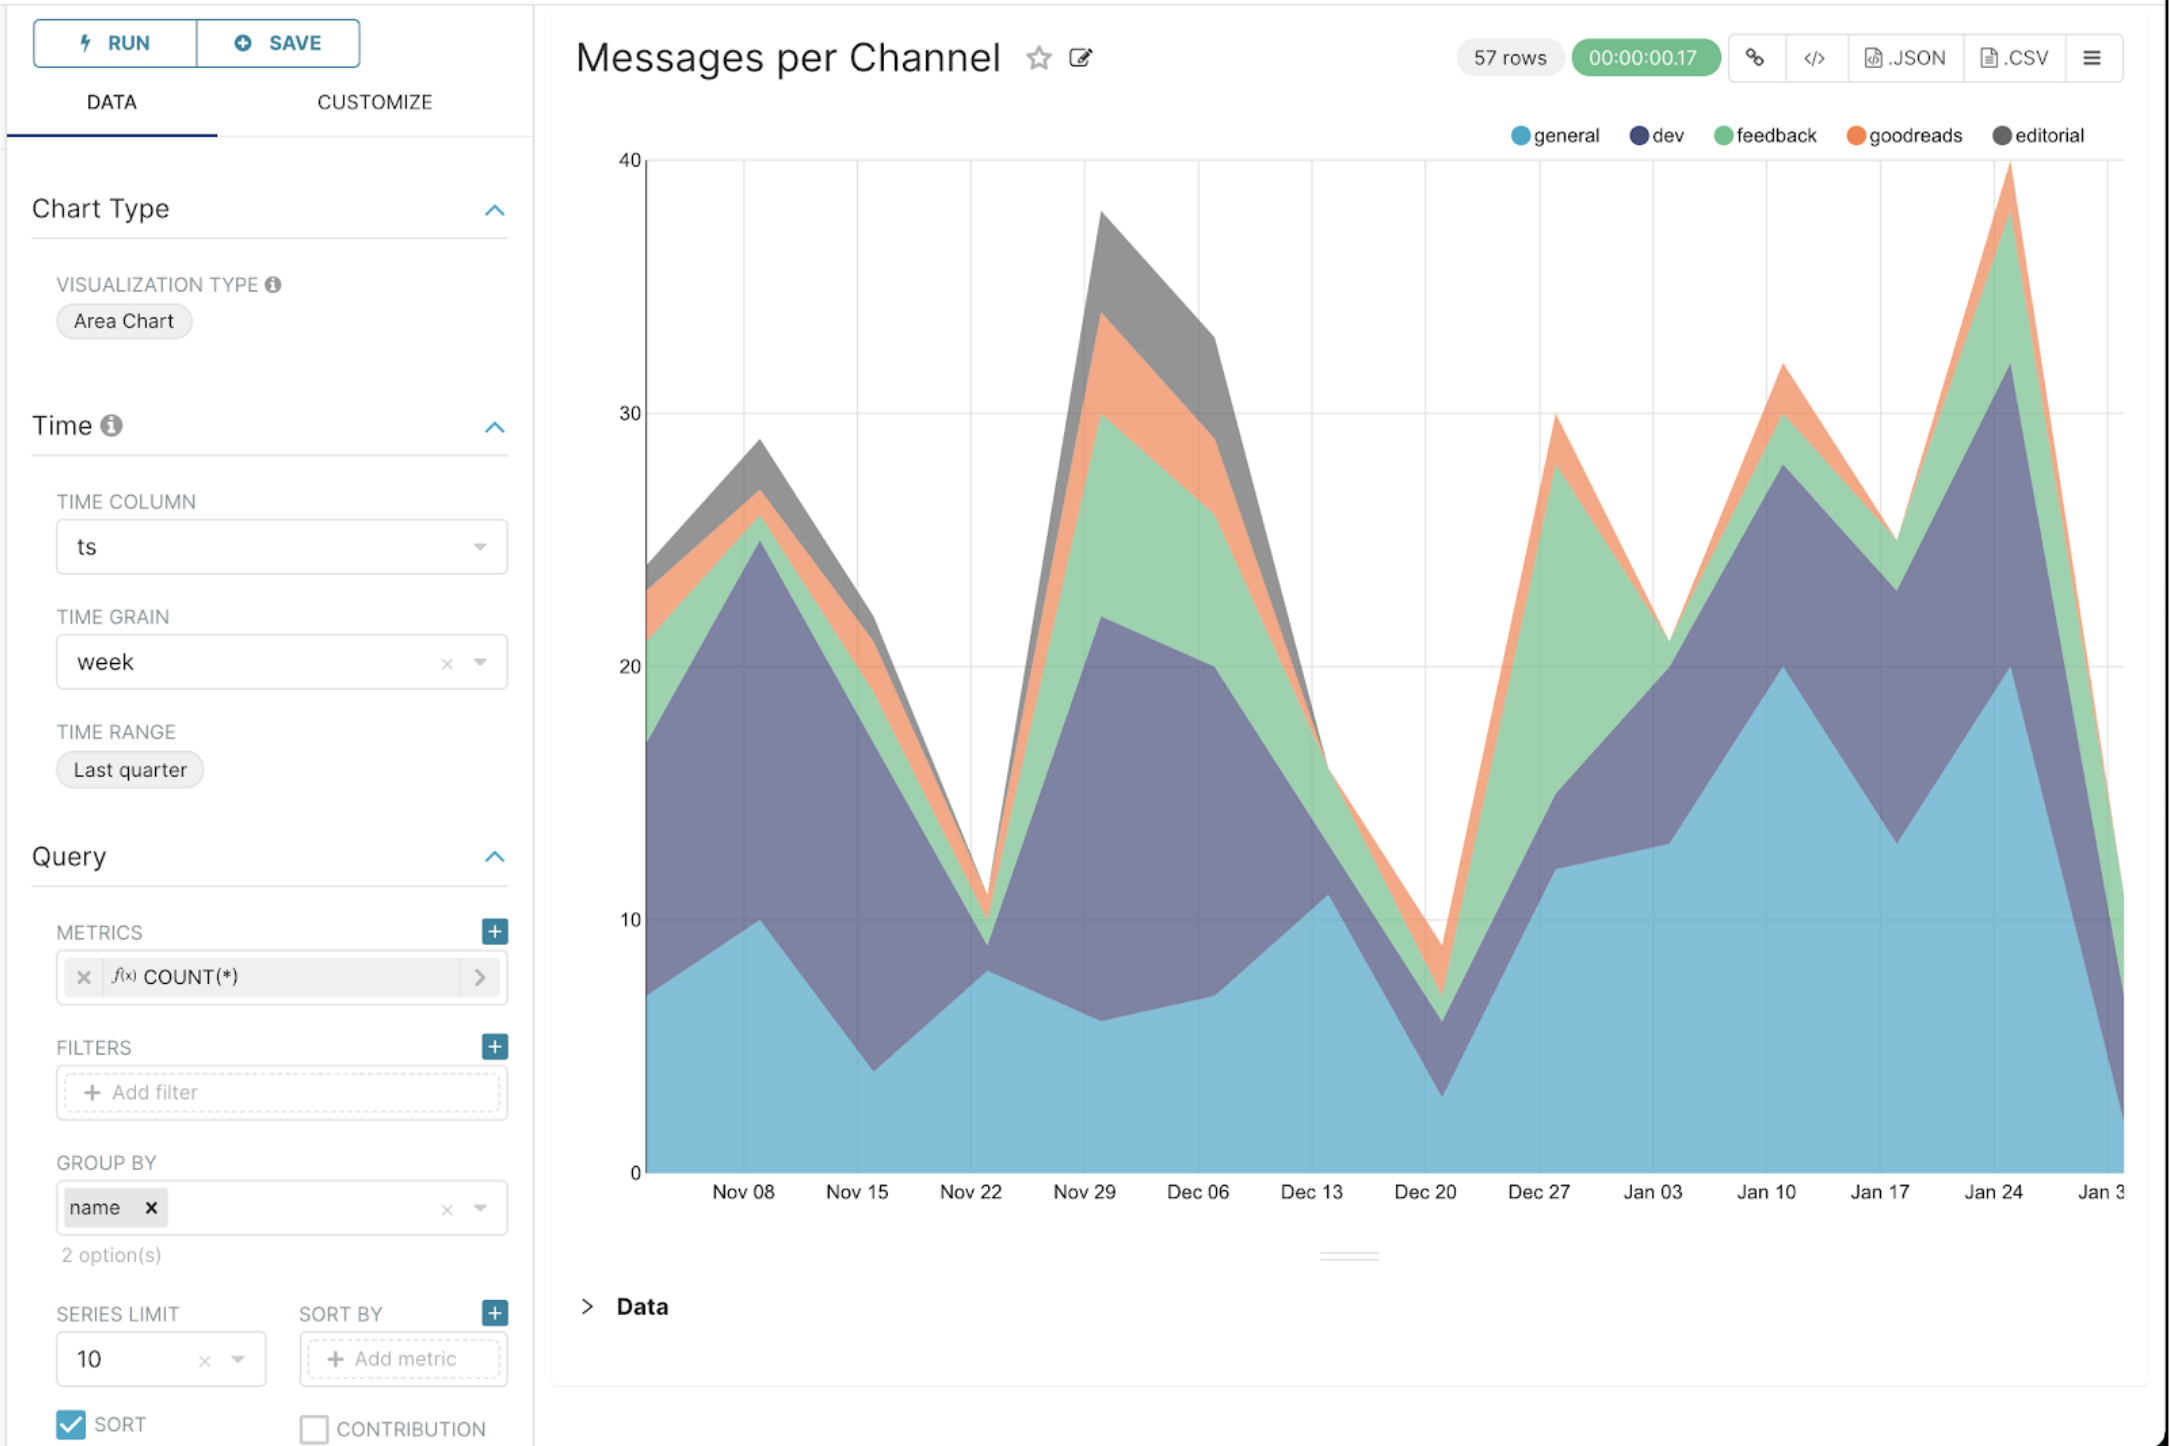Select the Data tab
The height and width of the screenshot is (1446, 2170).
point(111,102)
